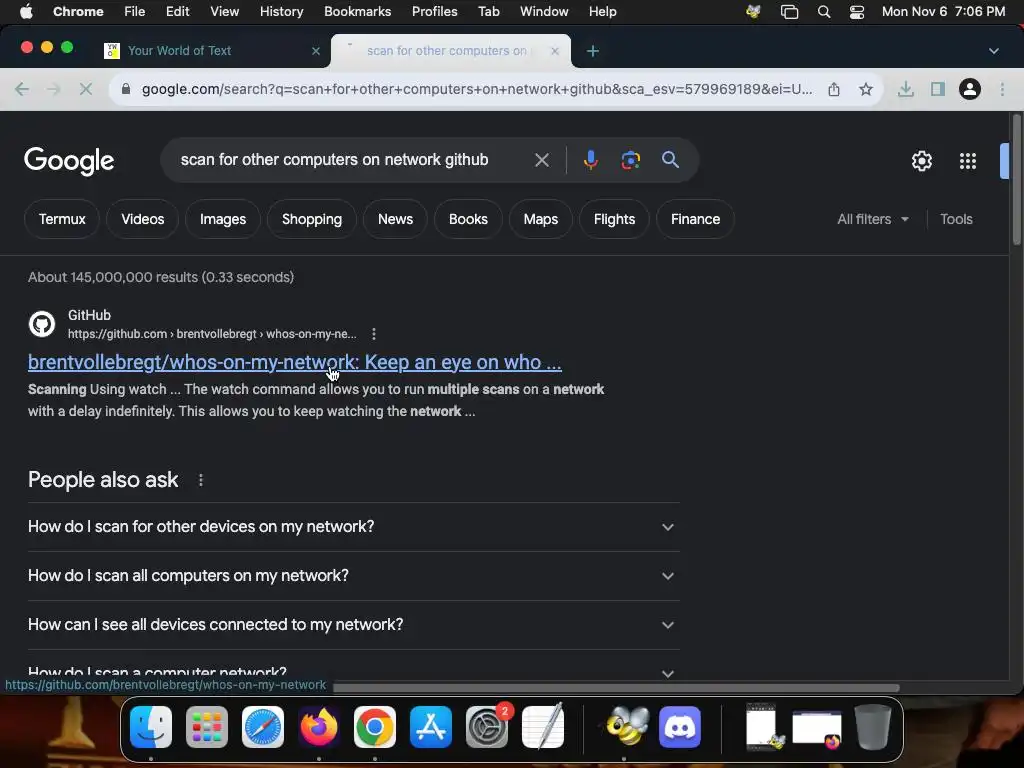Open Google Lens image search icon
The image size is (1024, 768).
coord(630,160)
